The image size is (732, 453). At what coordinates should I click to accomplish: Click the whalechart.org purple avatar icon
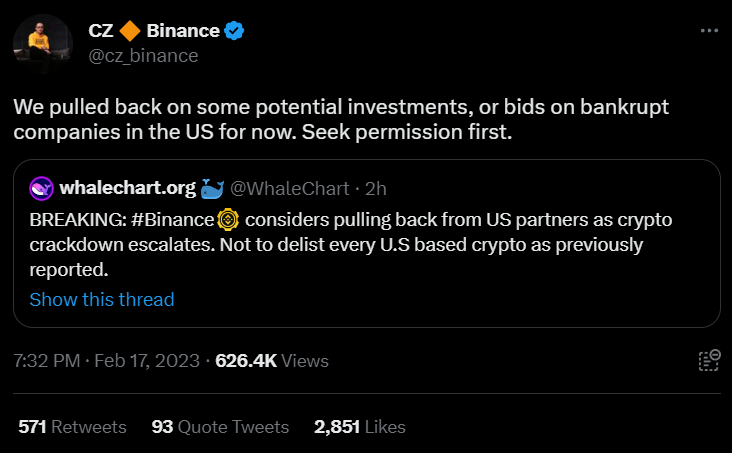point(42,188)
